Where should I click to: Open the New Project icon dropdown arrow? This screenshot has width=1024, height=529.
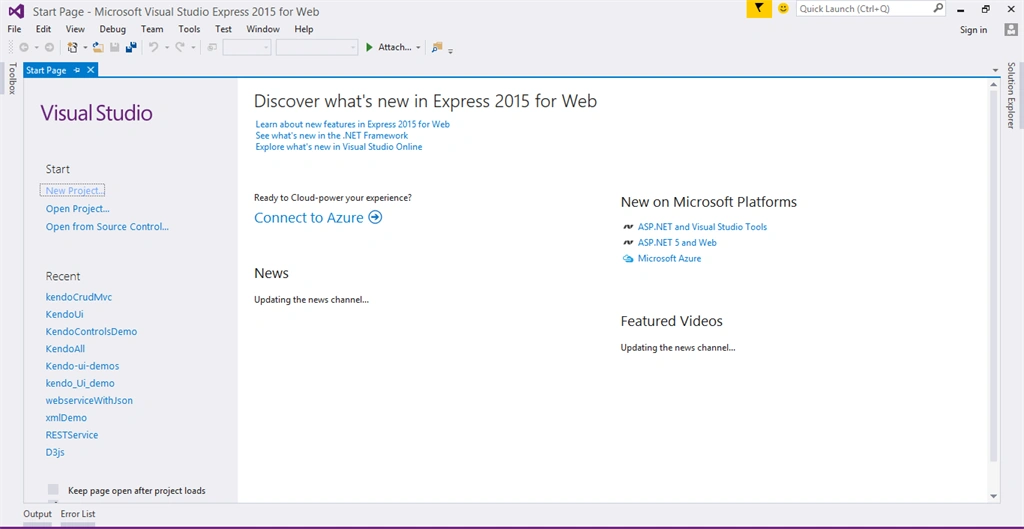coord(85,48)
